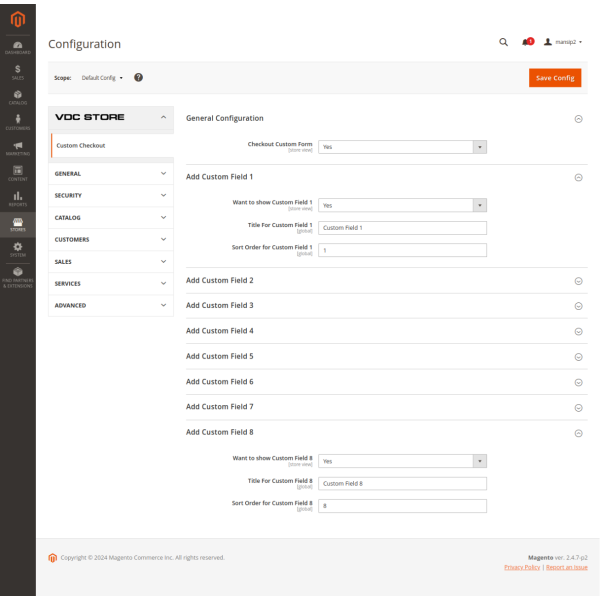This screenshot has width=600, height=600.
Task: Open the Checkout Custom Form dropdown
Action: point(402,146)
